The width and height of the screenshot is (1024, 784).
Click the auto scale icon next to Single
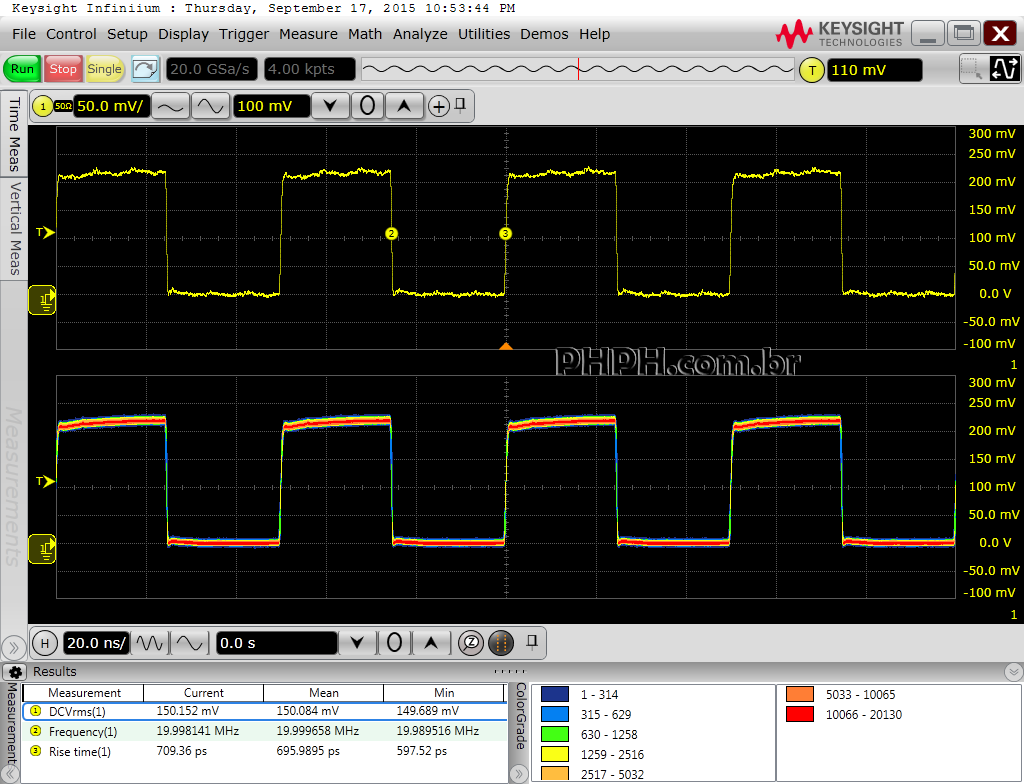click(x=146, y=69)
